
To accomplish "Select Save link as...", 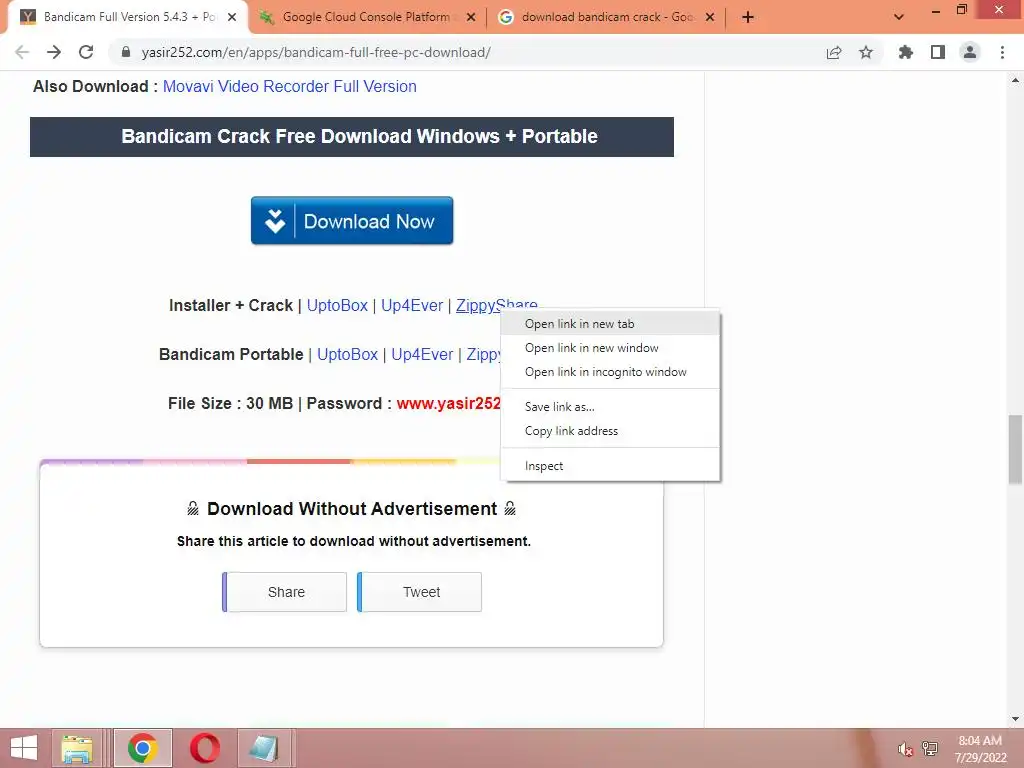I will point(611,407).
